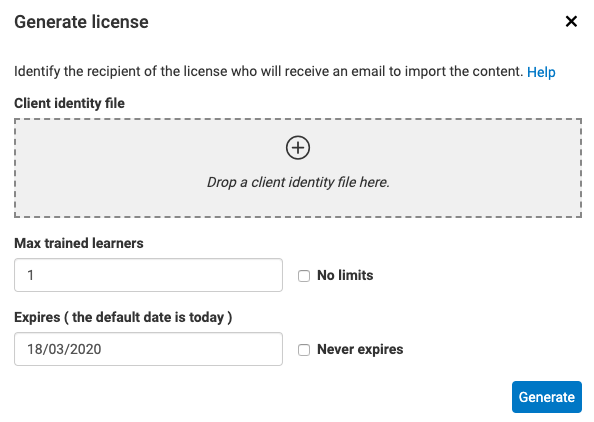Image resolution: width=594 pixels, height=422 pixels.
Task: Open the Help link
Action: point(541,72)
